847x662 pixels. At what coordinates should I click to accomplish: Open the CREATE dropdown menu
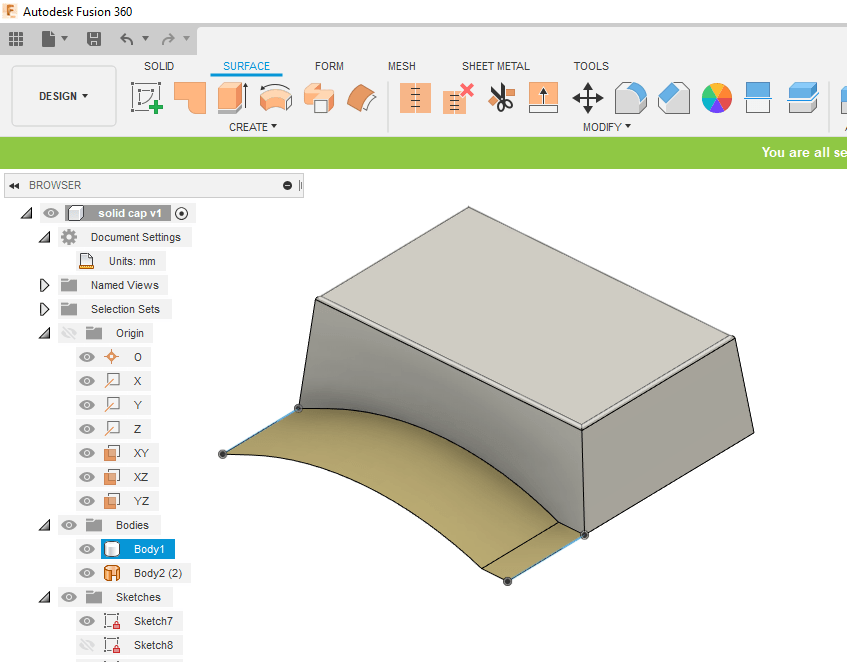(253, 127)
